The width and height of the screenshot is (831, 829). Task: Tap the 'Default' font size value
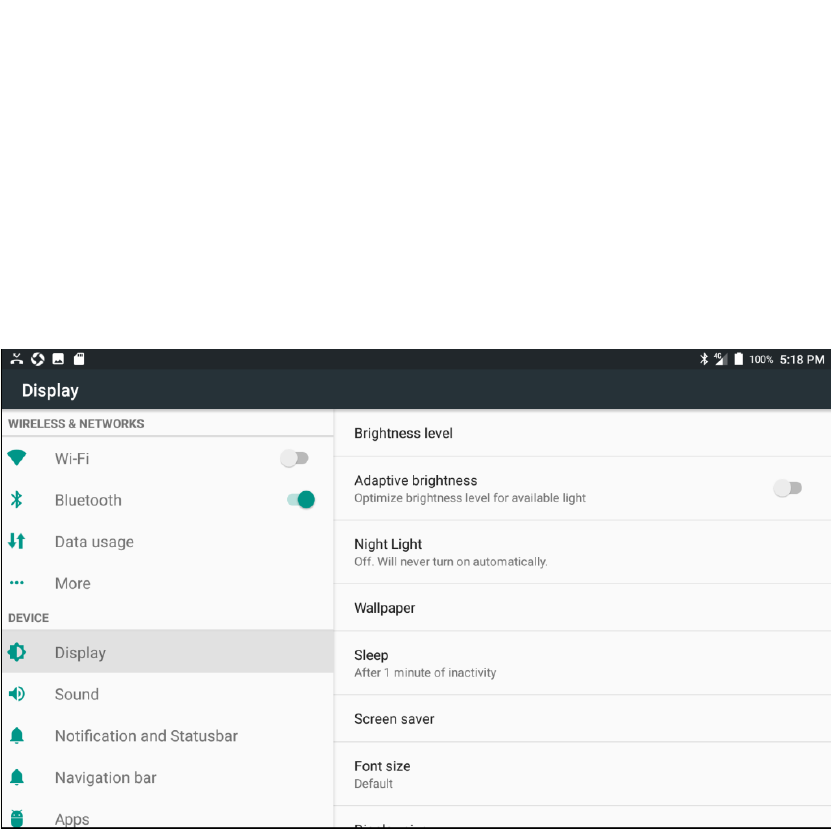click(x=374, y=783)
